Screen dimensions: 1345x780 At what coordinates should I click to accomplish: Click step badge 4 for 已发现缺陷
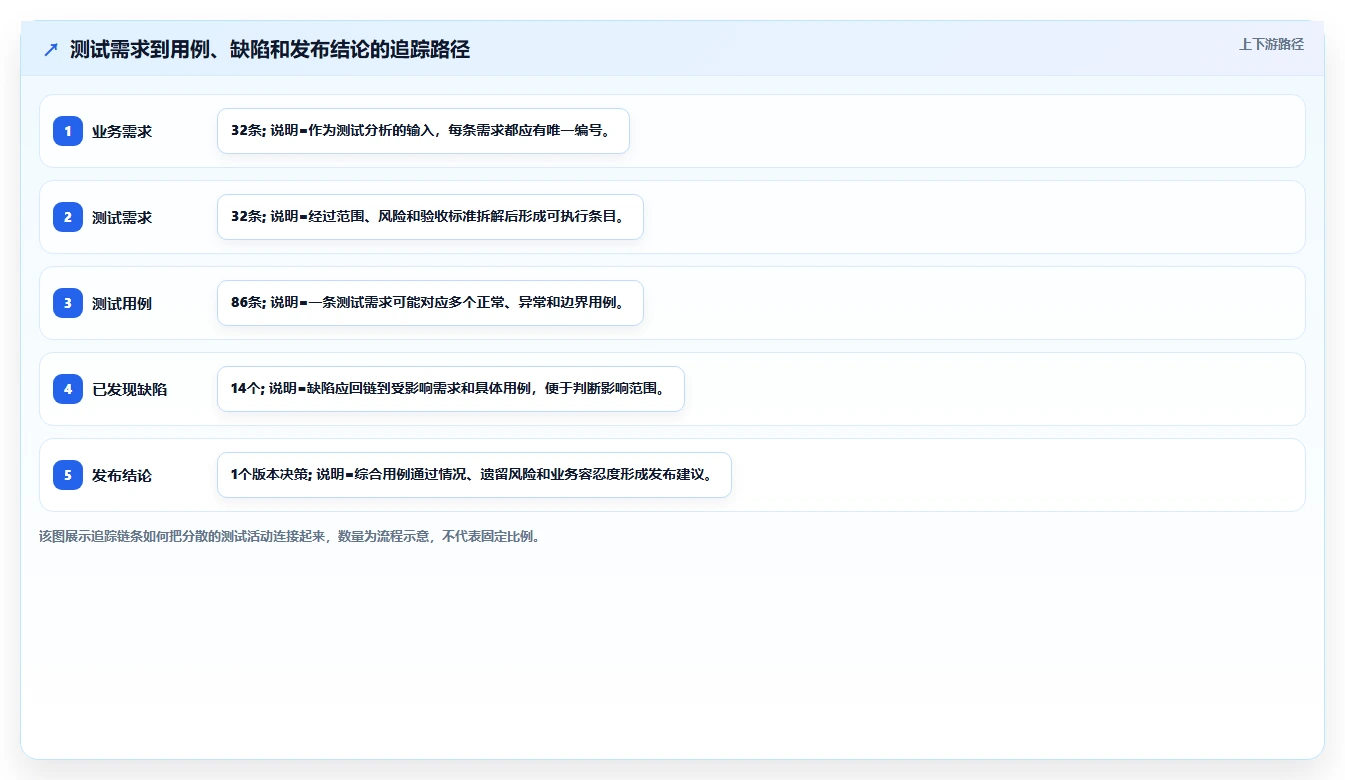pos(68,389)
